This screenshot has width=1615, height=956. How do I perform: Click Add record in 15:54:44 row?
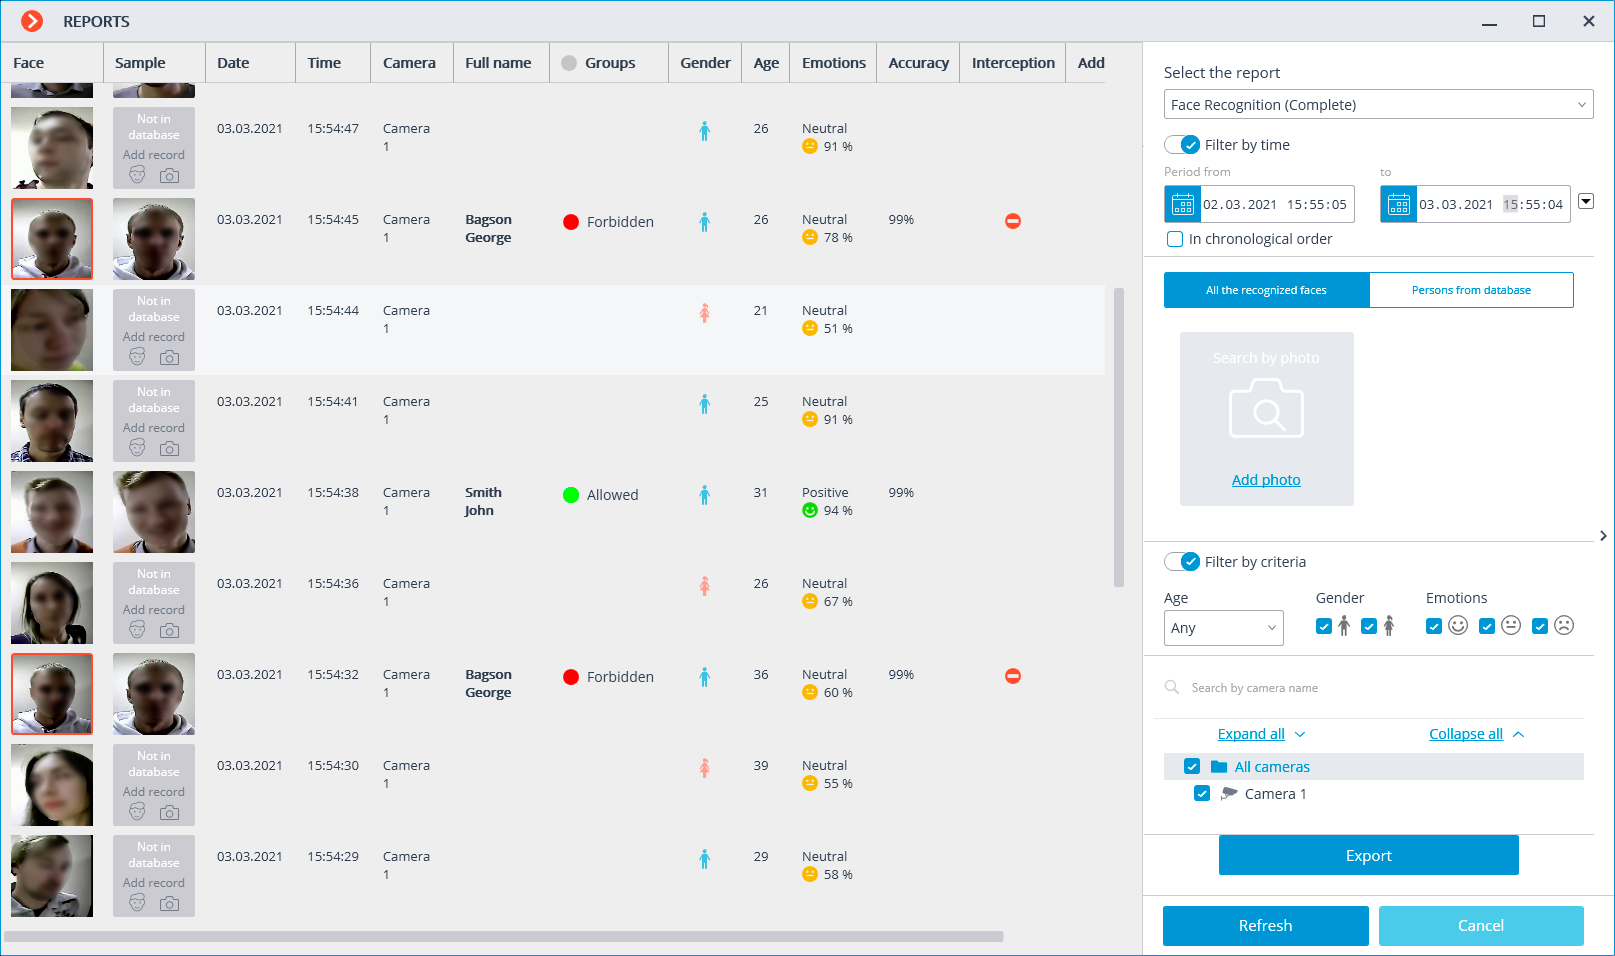click(x=154, y=337)
